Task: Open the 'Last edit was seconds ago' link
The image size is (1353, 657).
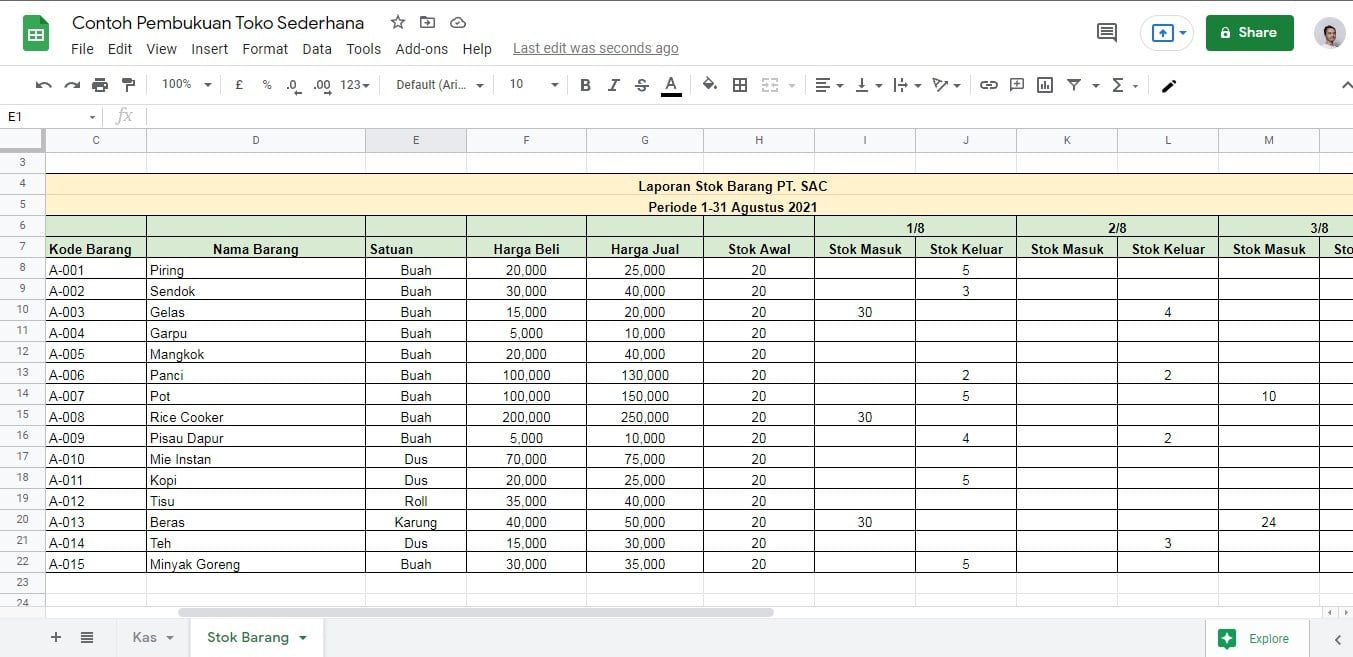Action: [x=595, y=48]
